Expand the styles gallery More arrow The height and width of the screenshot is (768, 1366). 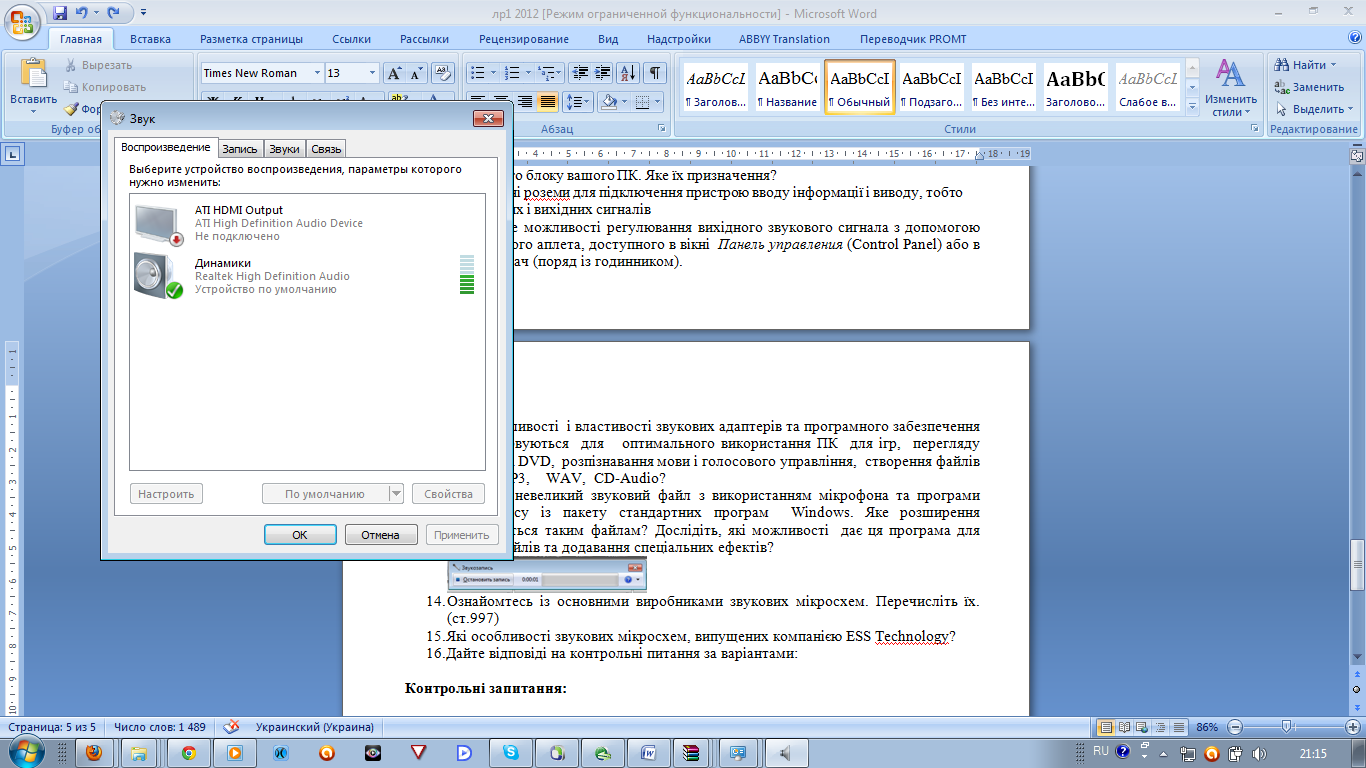coord(1192,107)
